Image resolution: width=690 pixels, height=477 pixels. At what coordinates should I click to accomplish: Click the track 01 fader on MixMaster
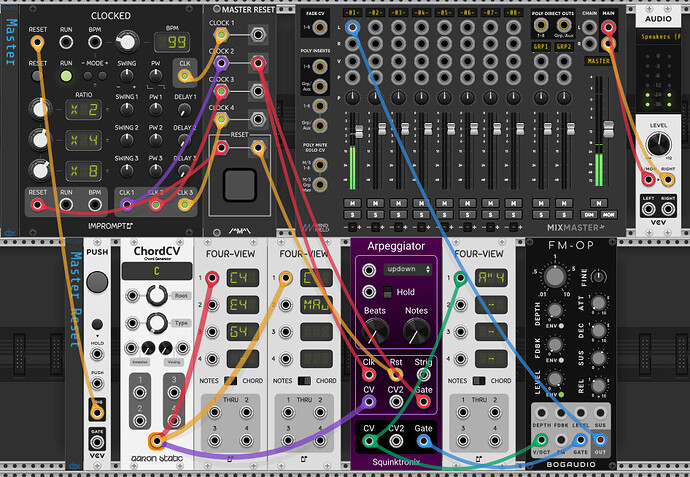(359, 131)
